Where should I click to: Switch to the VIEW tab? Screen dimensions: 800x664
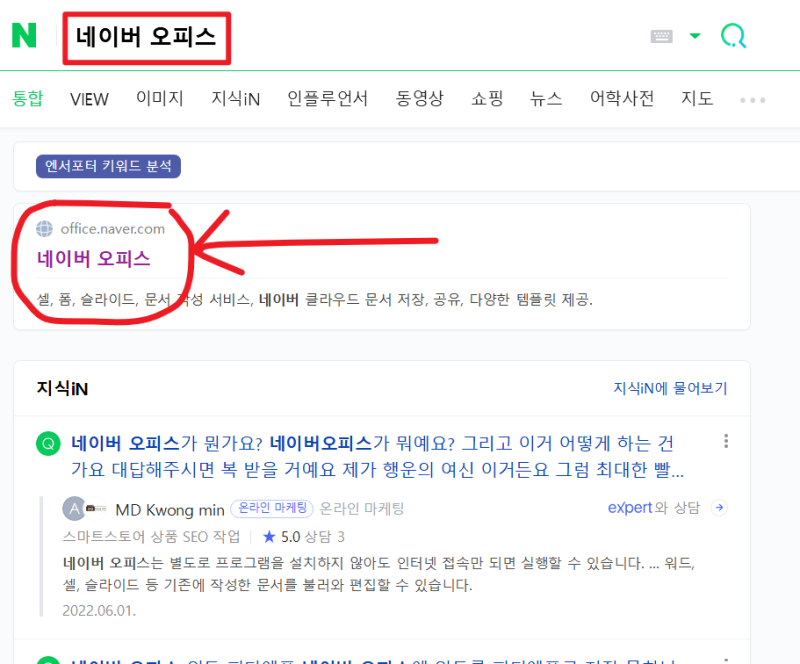pos(89,99)
